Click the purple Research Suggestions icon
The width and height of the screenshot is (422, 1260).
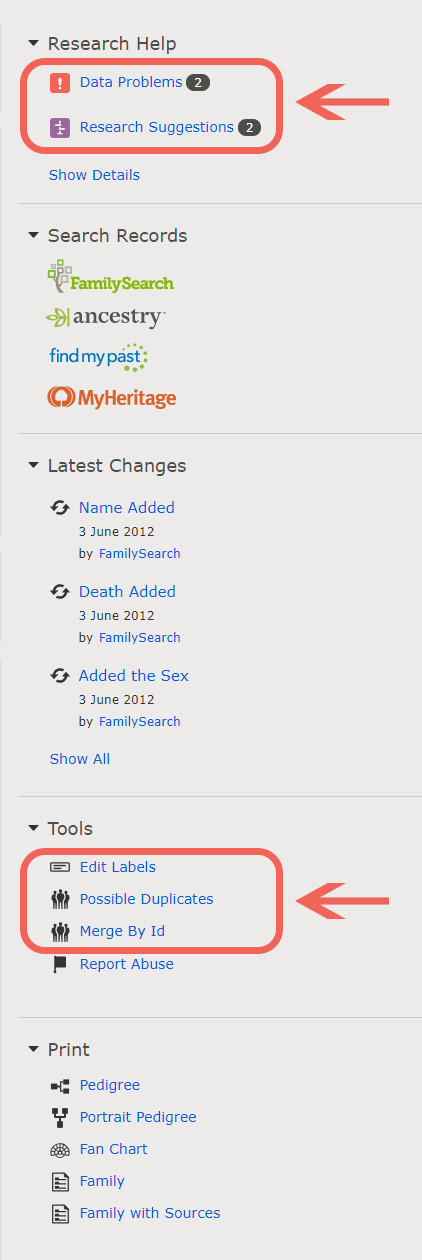(x=59, y=128)
